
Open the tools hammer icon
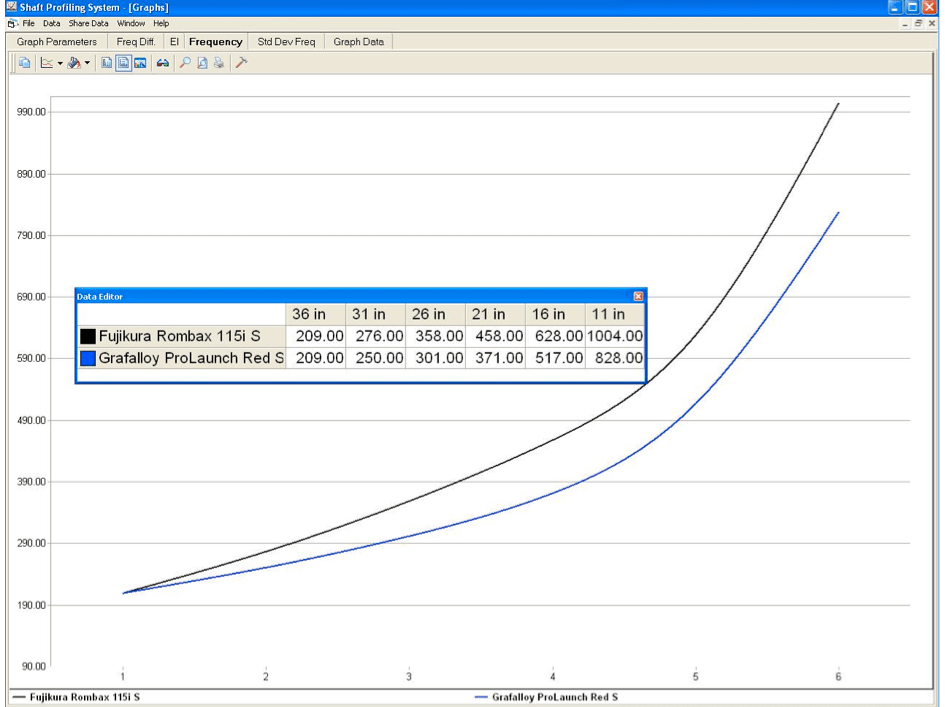pyautogui.click(x=240, y=62)
